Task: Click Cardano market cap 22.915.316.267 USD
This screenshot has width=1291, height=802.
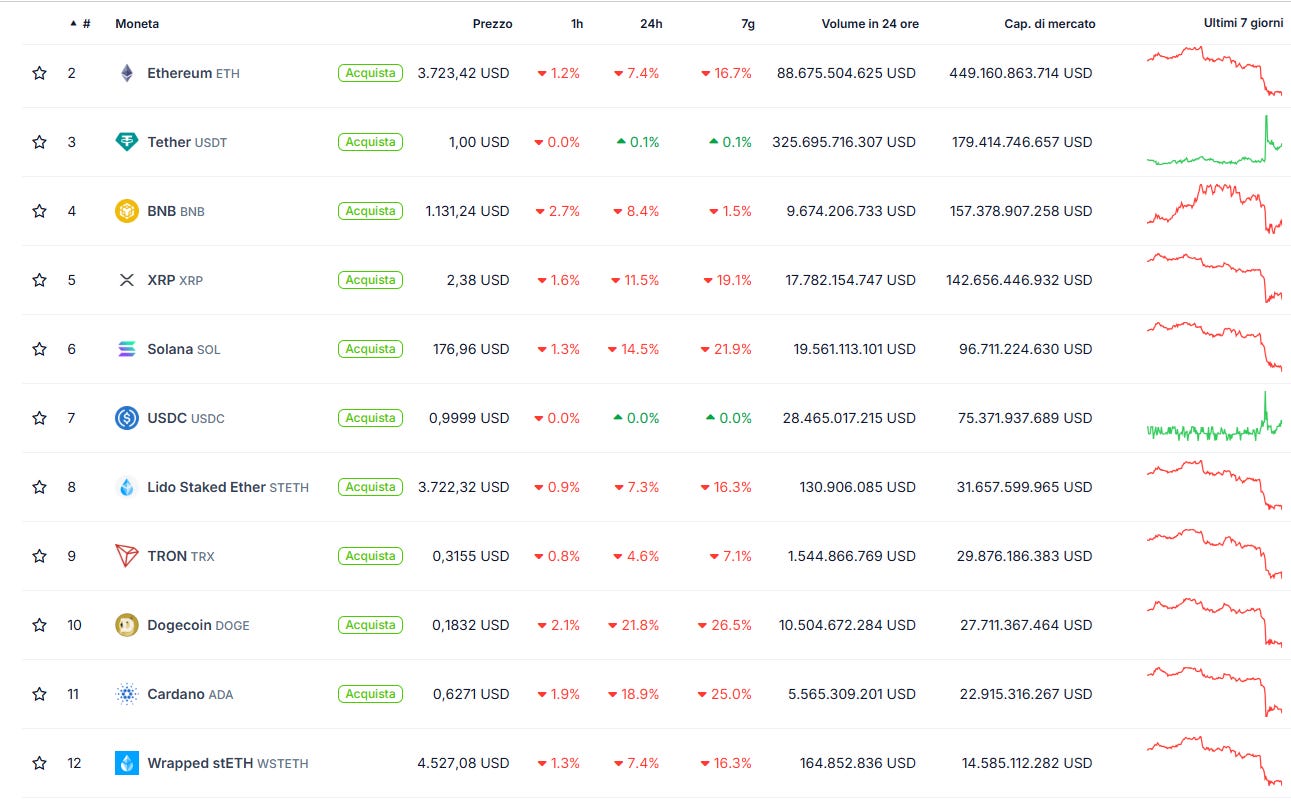Action: (1025, 694)
